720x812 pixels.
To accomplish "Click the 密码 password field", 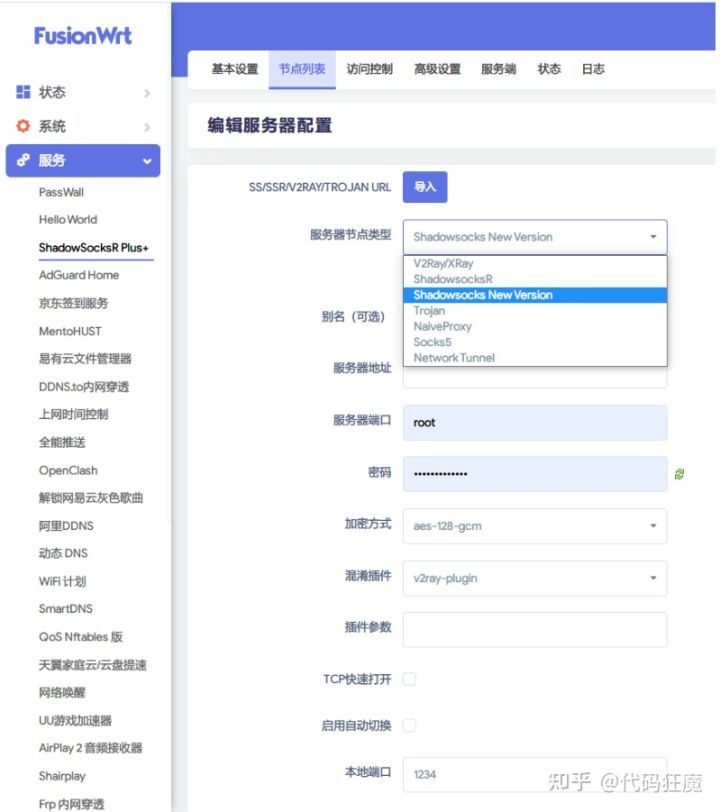I will pos(535,474).
